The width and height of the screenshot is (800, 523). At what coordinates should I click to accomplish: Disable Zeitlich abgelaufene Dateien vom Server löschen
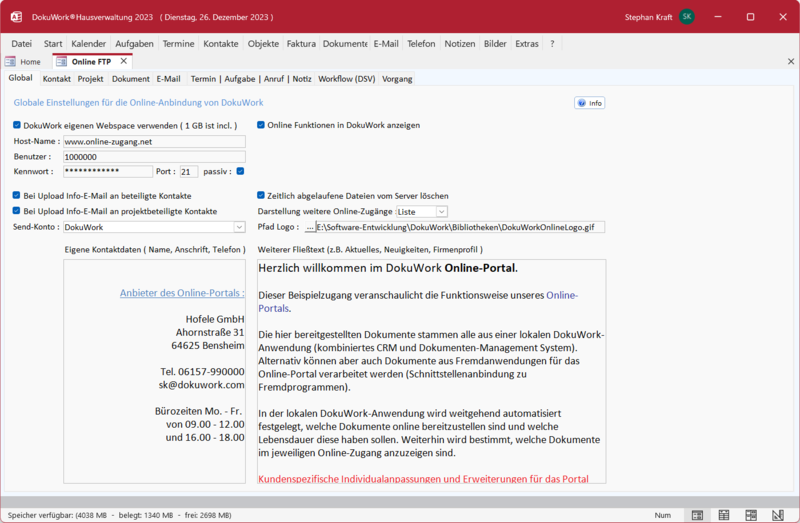click(261, 196)
